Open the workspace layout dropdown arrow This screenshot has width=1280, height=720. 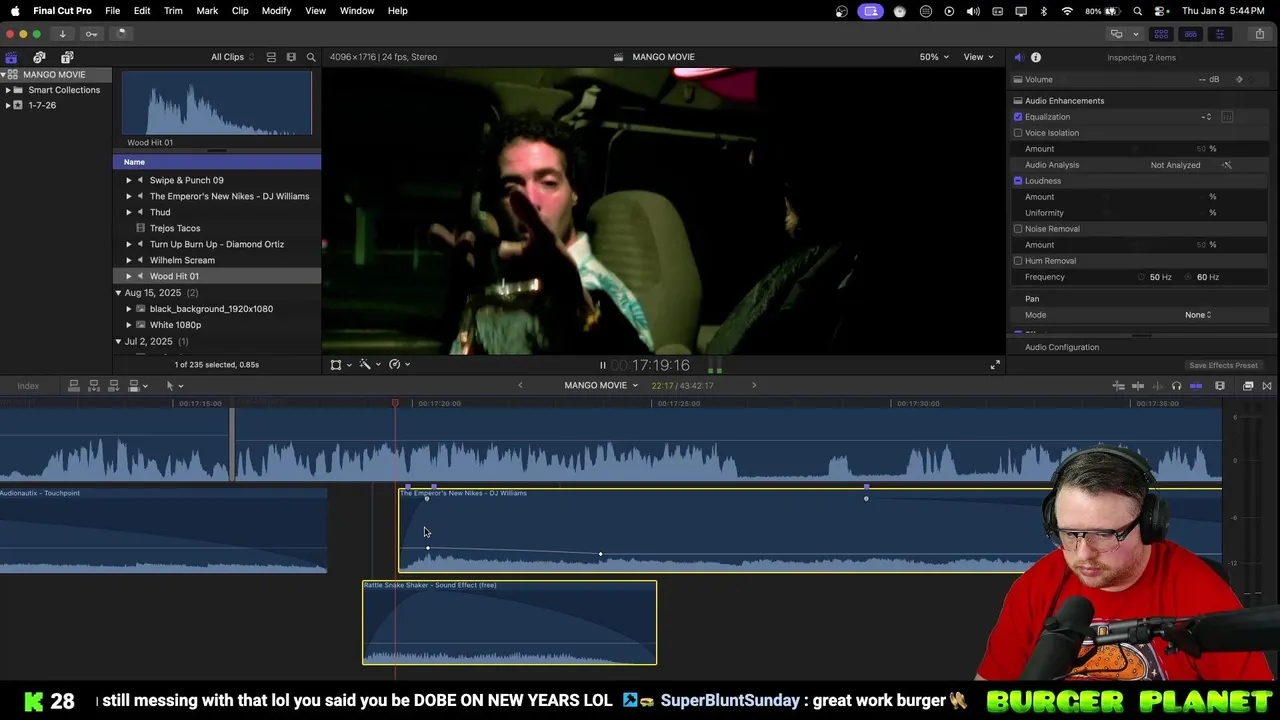(x=1136, y=34)
